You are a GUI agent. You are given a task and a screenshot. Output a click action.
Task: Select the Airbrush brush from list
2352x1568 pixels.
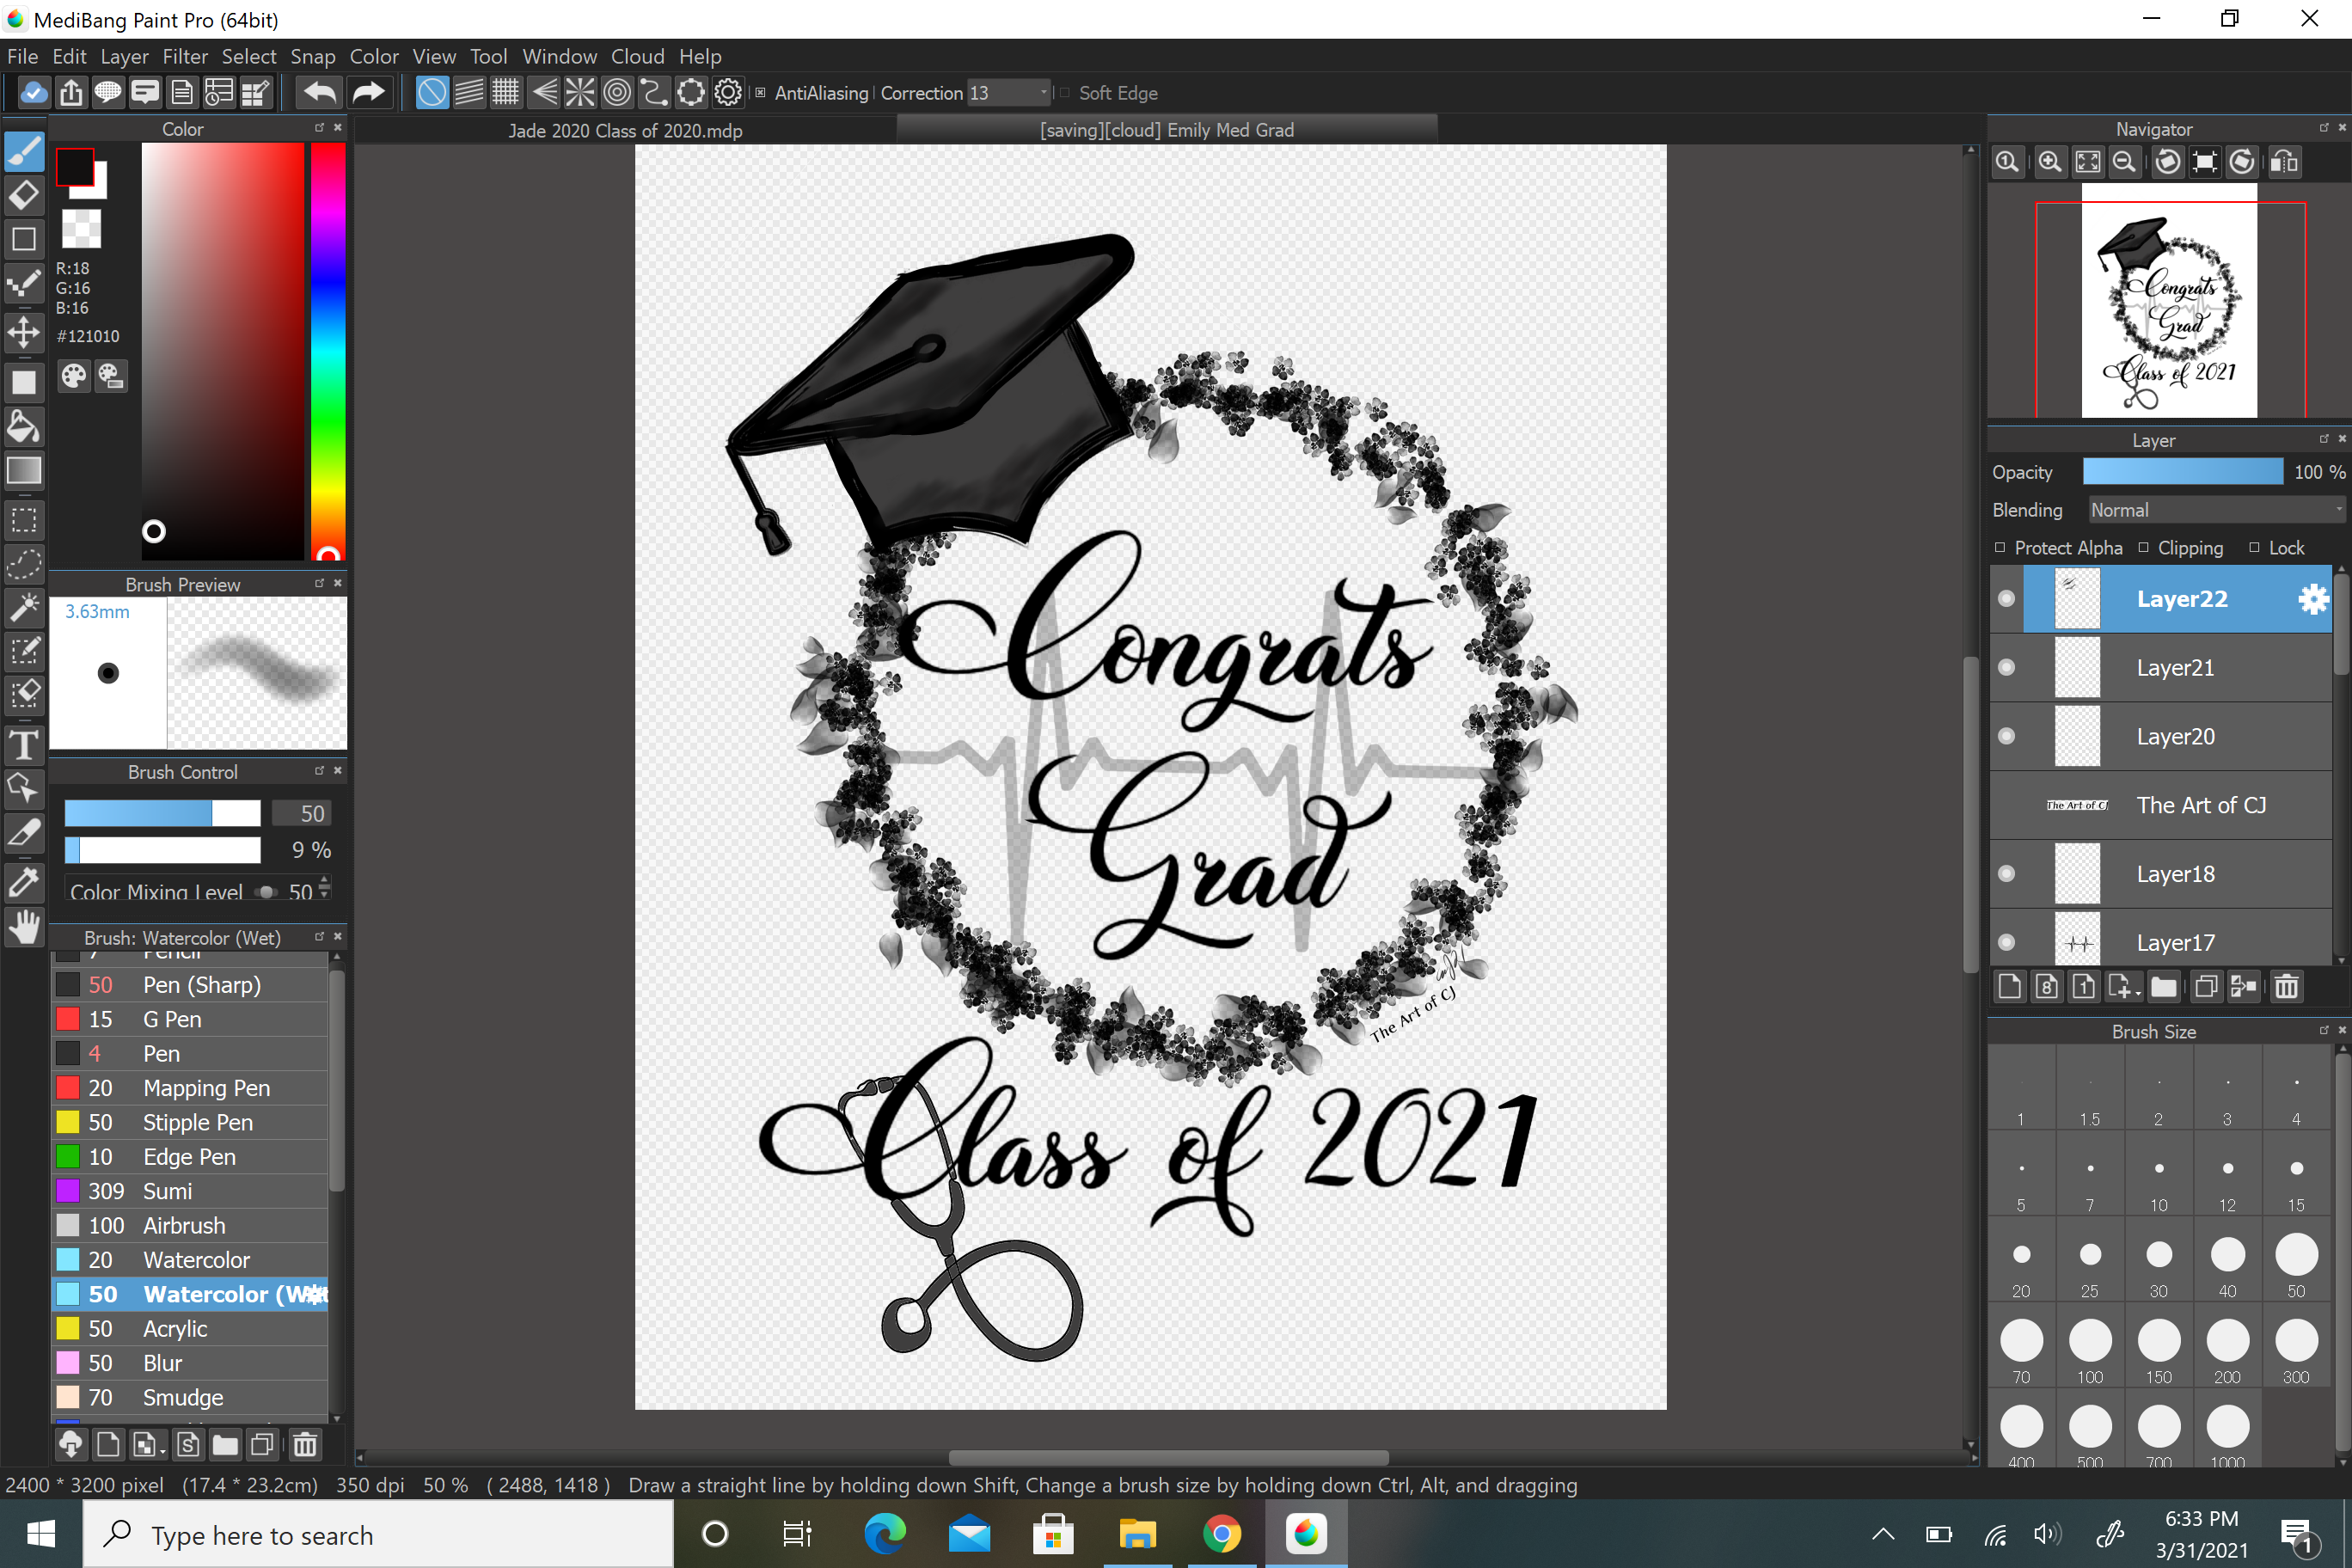point(184,1225)
